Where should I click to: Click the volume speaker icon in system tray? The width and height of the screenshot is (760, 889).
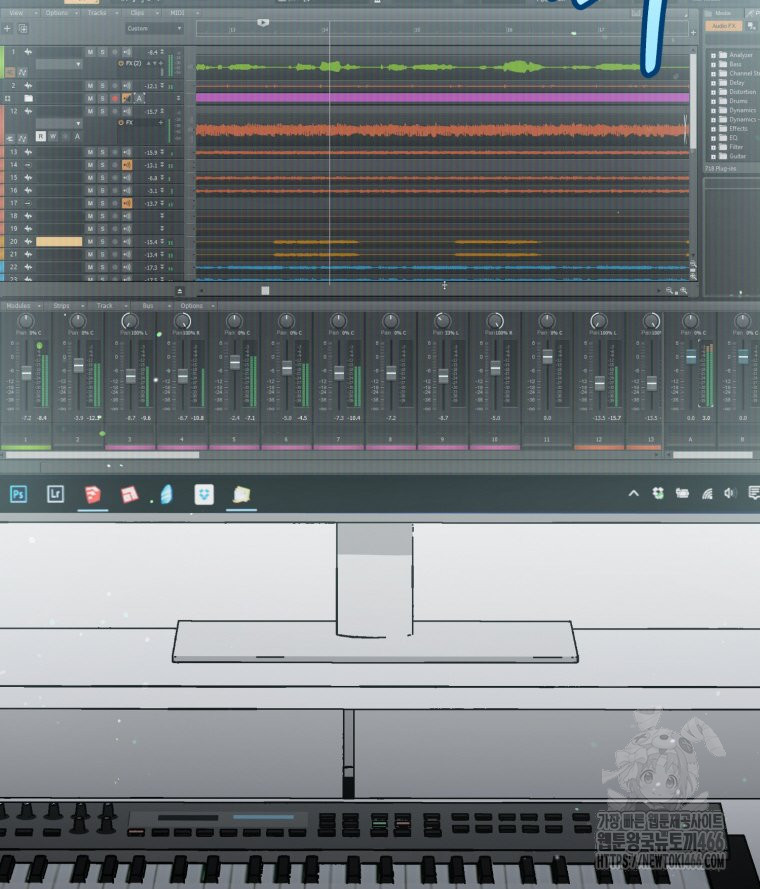pyautogui.click(x=729, y=493)
